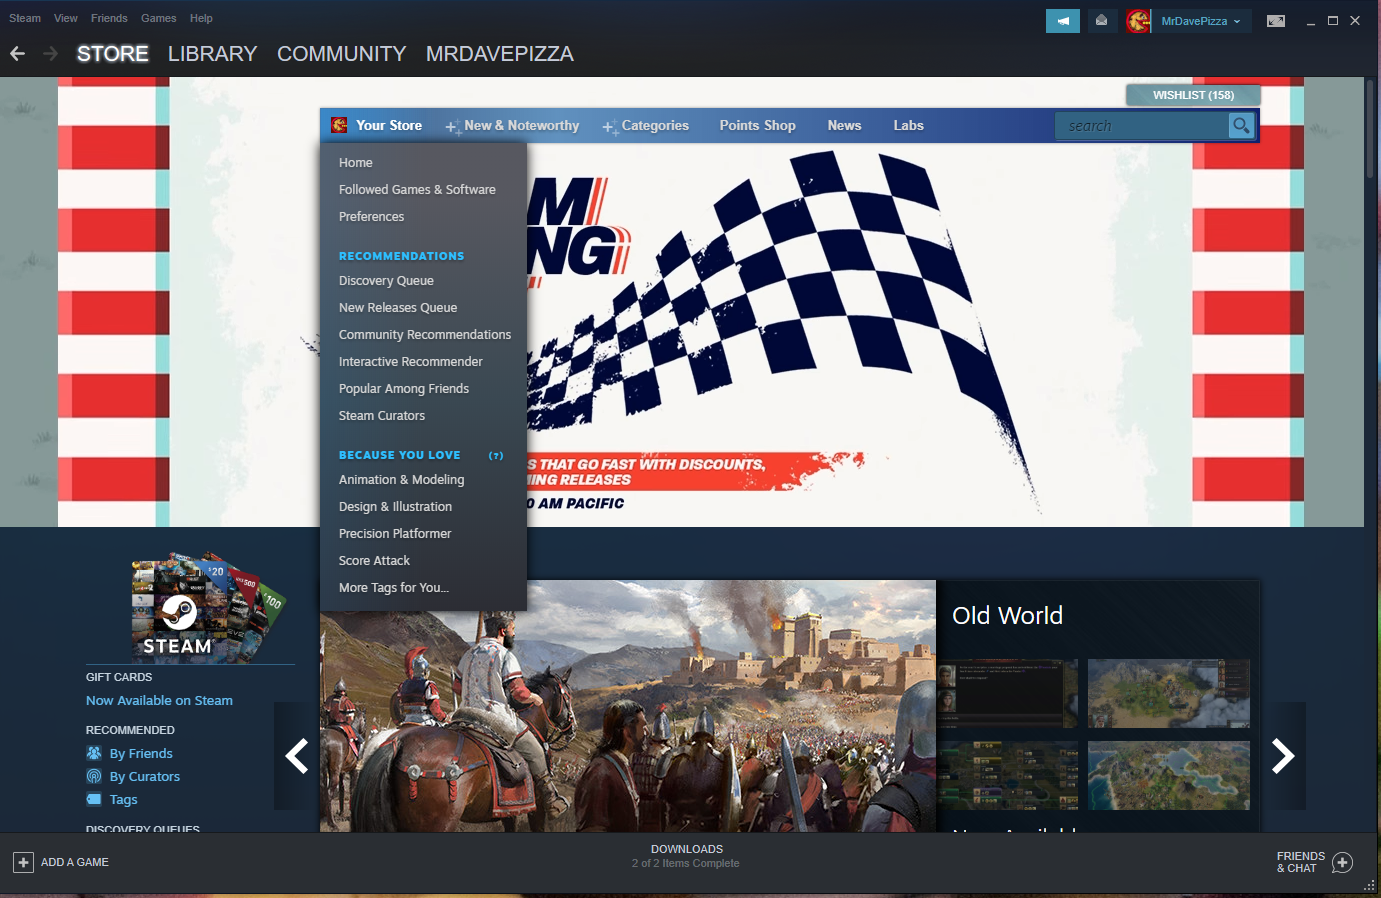The height and width of the screenshot is (898, 1381).
Task: Click the By Friends people icon
Action: 94,753
